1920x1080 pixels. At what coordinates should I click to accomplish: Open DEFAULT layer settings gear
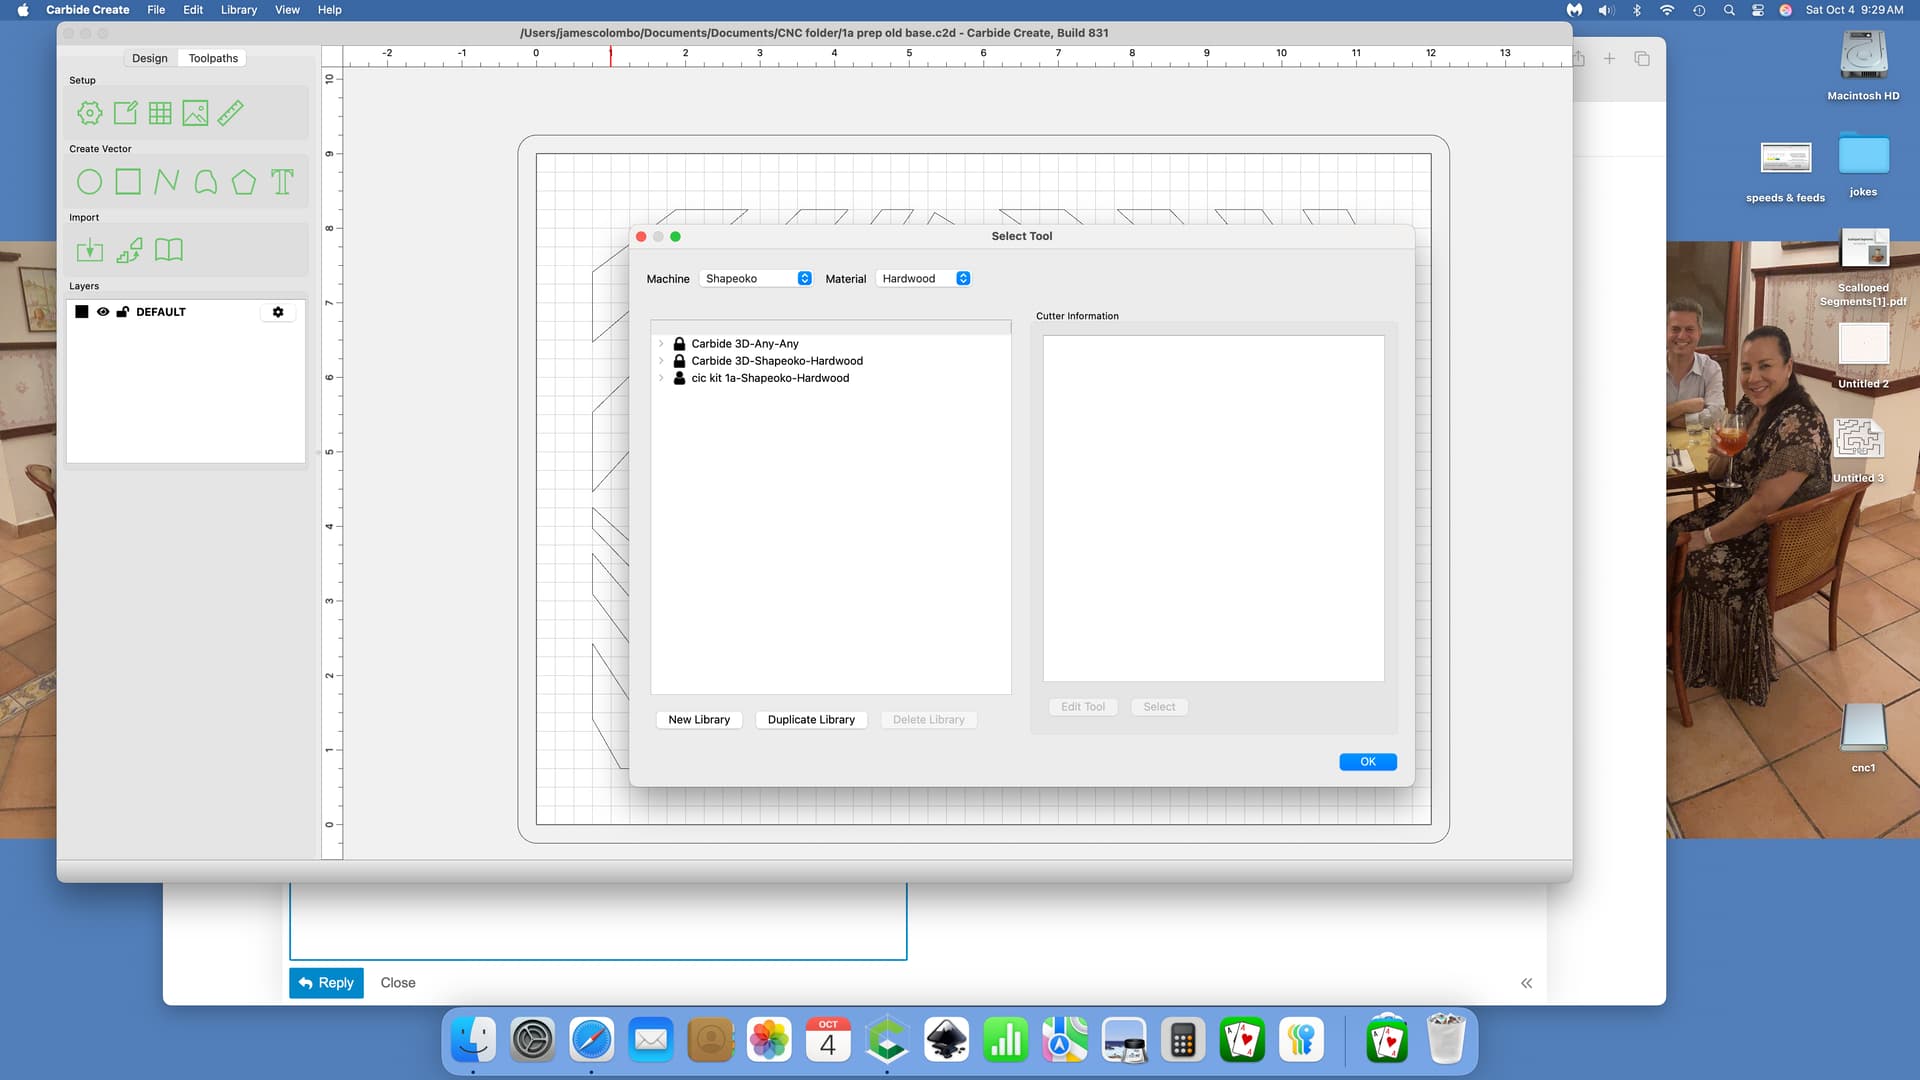(278, 312)
